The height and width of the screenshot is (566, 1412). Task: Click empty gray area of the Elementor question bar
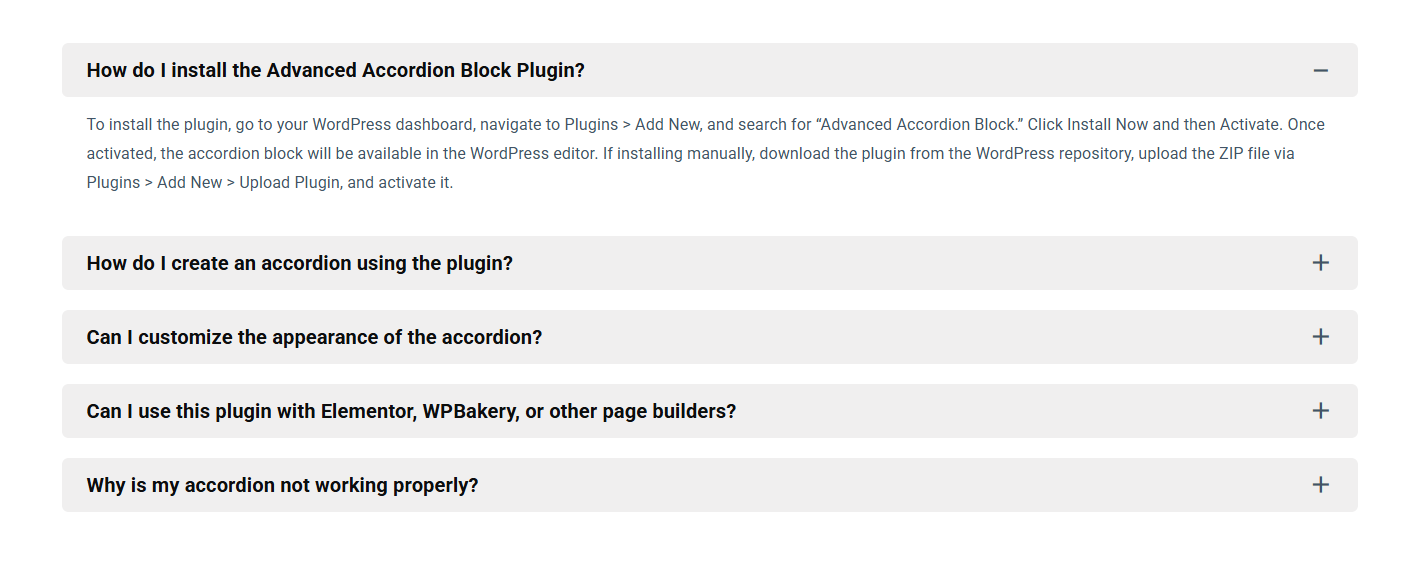[1000, 411]
